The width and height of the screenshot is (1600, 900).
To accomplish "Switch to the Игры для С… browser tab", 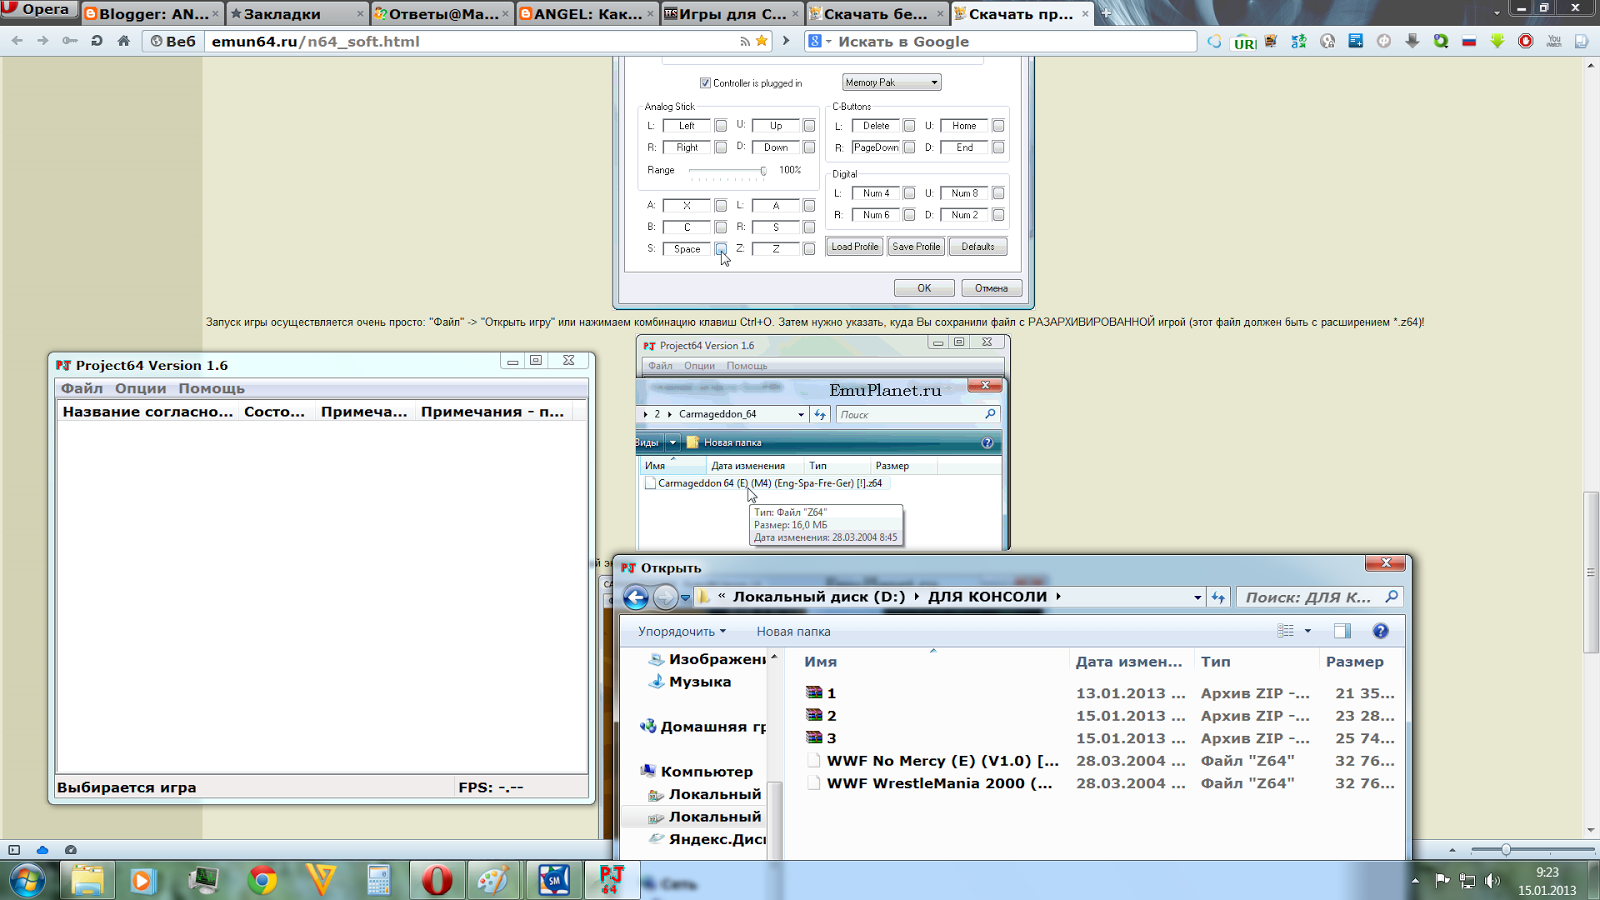I will [x=731, y=14].
